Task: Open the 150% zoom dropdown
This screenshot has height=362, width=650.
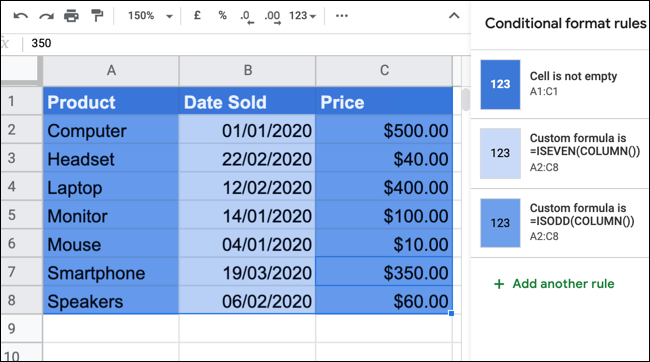Action: point(150,16)
